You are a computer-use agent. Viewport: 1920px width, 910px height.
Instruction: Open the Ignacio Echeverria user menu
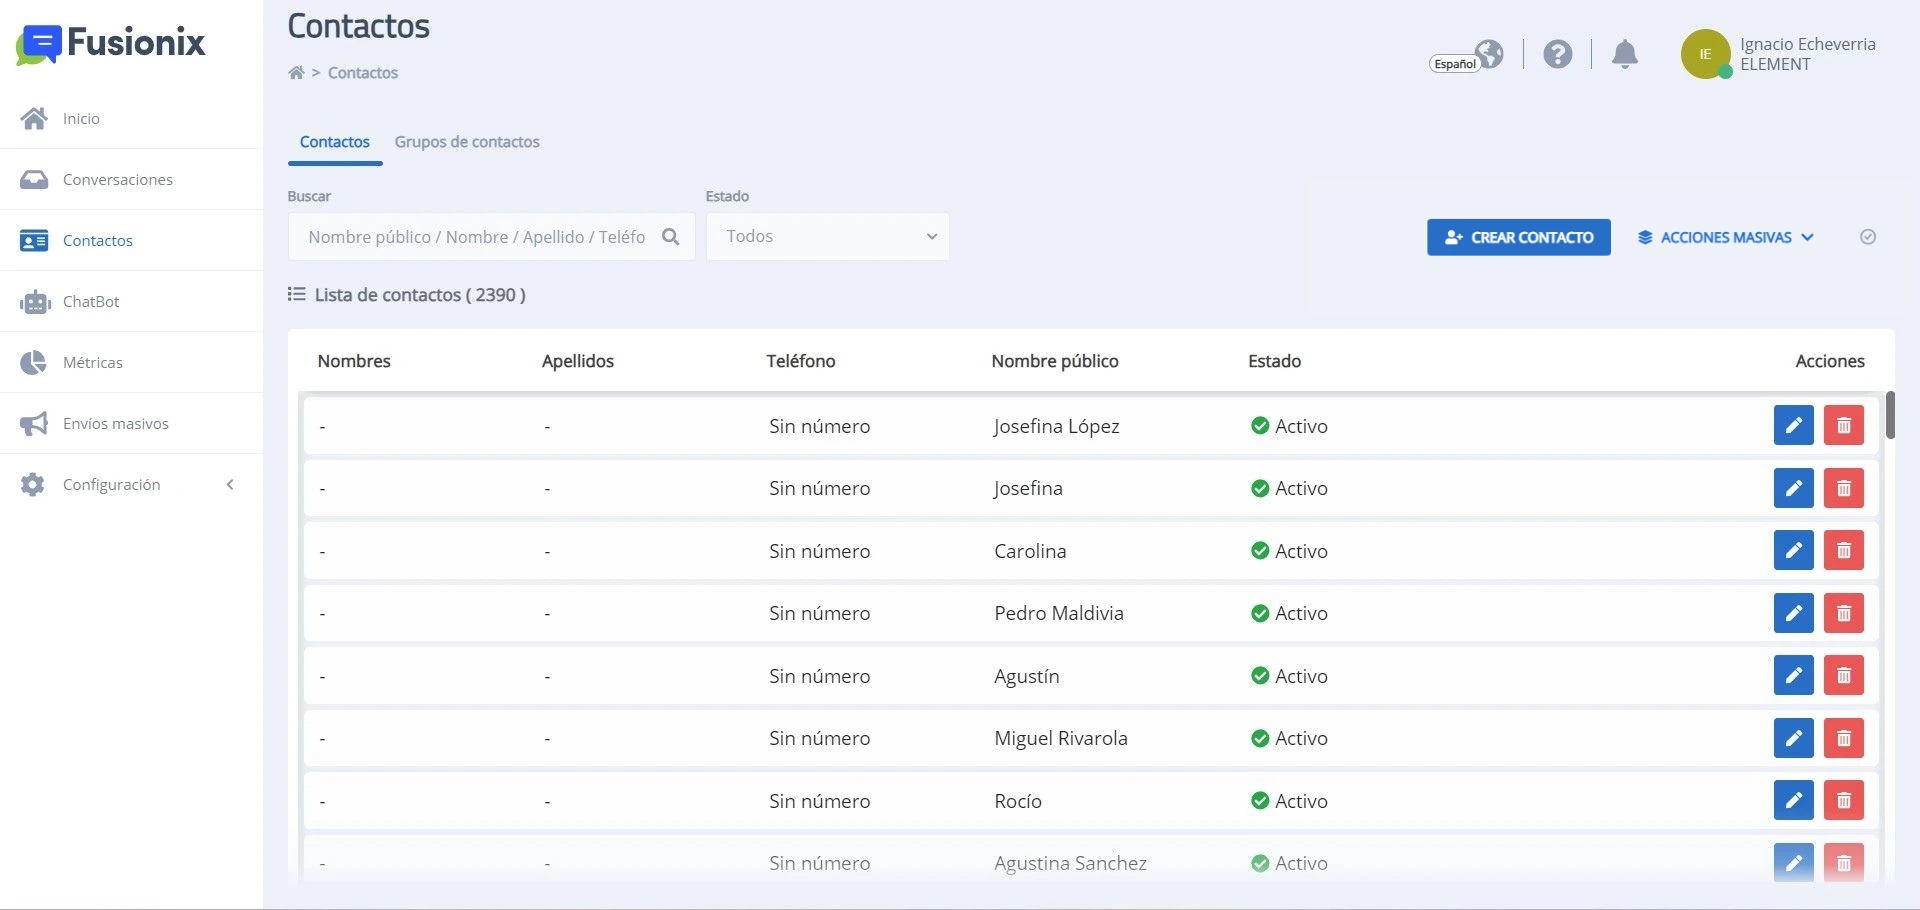(1777, 54)
